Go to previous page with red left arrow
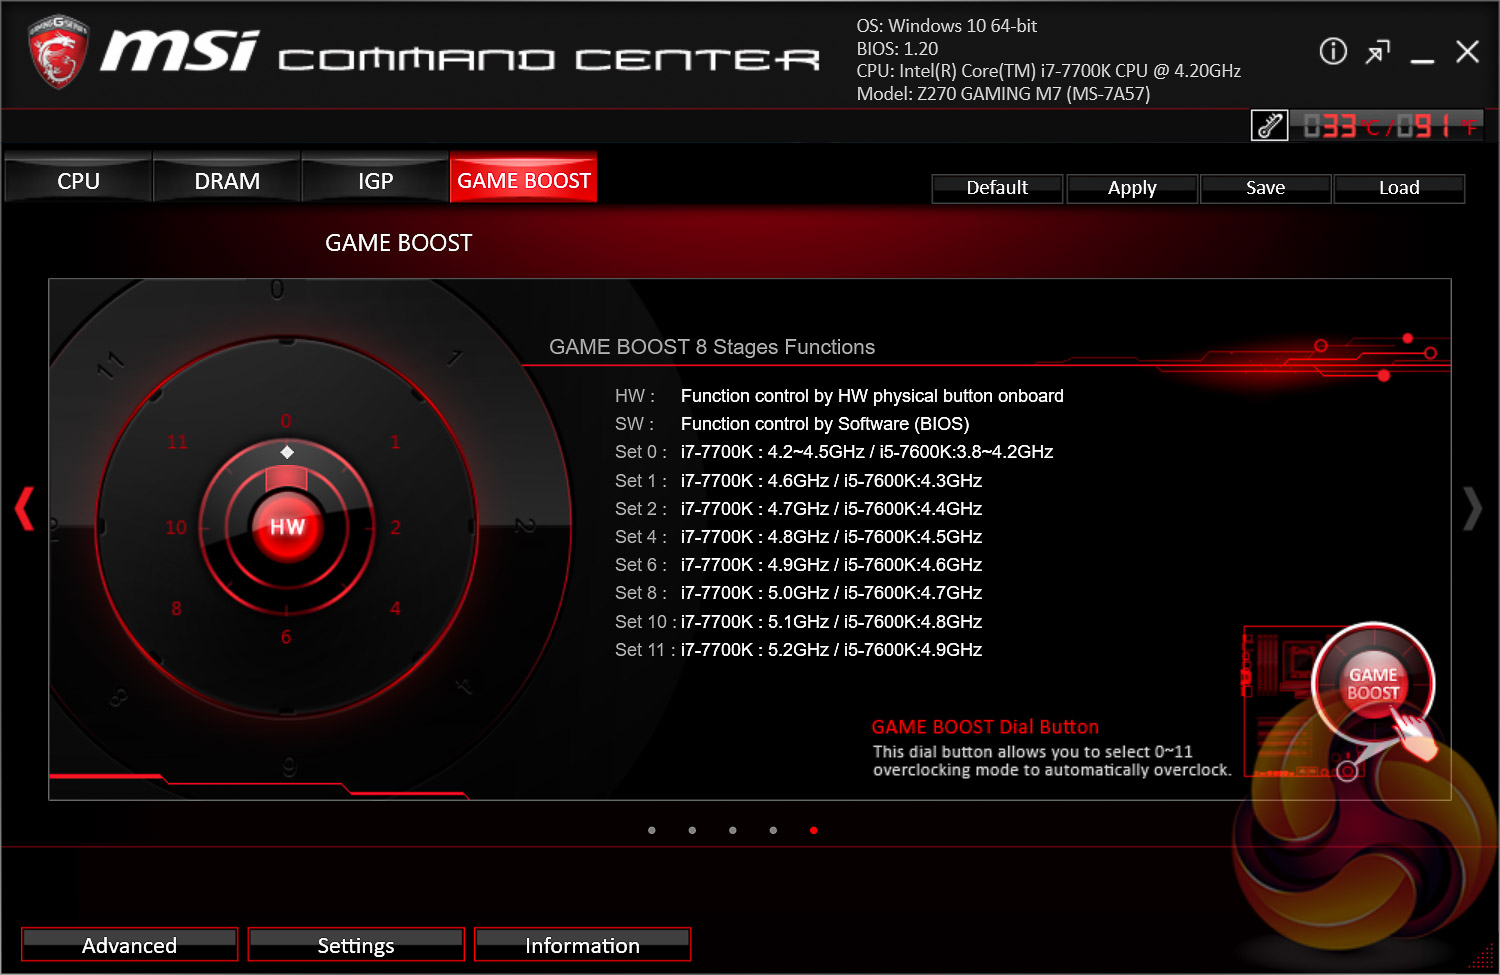This screenshot has width=1500, height=975. point(24,508)
